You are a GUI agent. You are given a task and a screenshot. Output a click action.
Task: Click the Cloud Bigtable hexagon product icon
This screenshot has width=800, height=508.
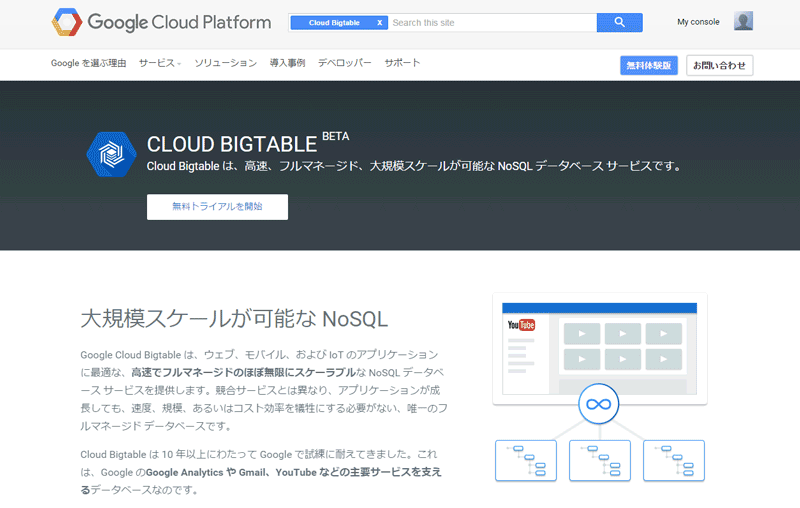(x=111, y=155)
